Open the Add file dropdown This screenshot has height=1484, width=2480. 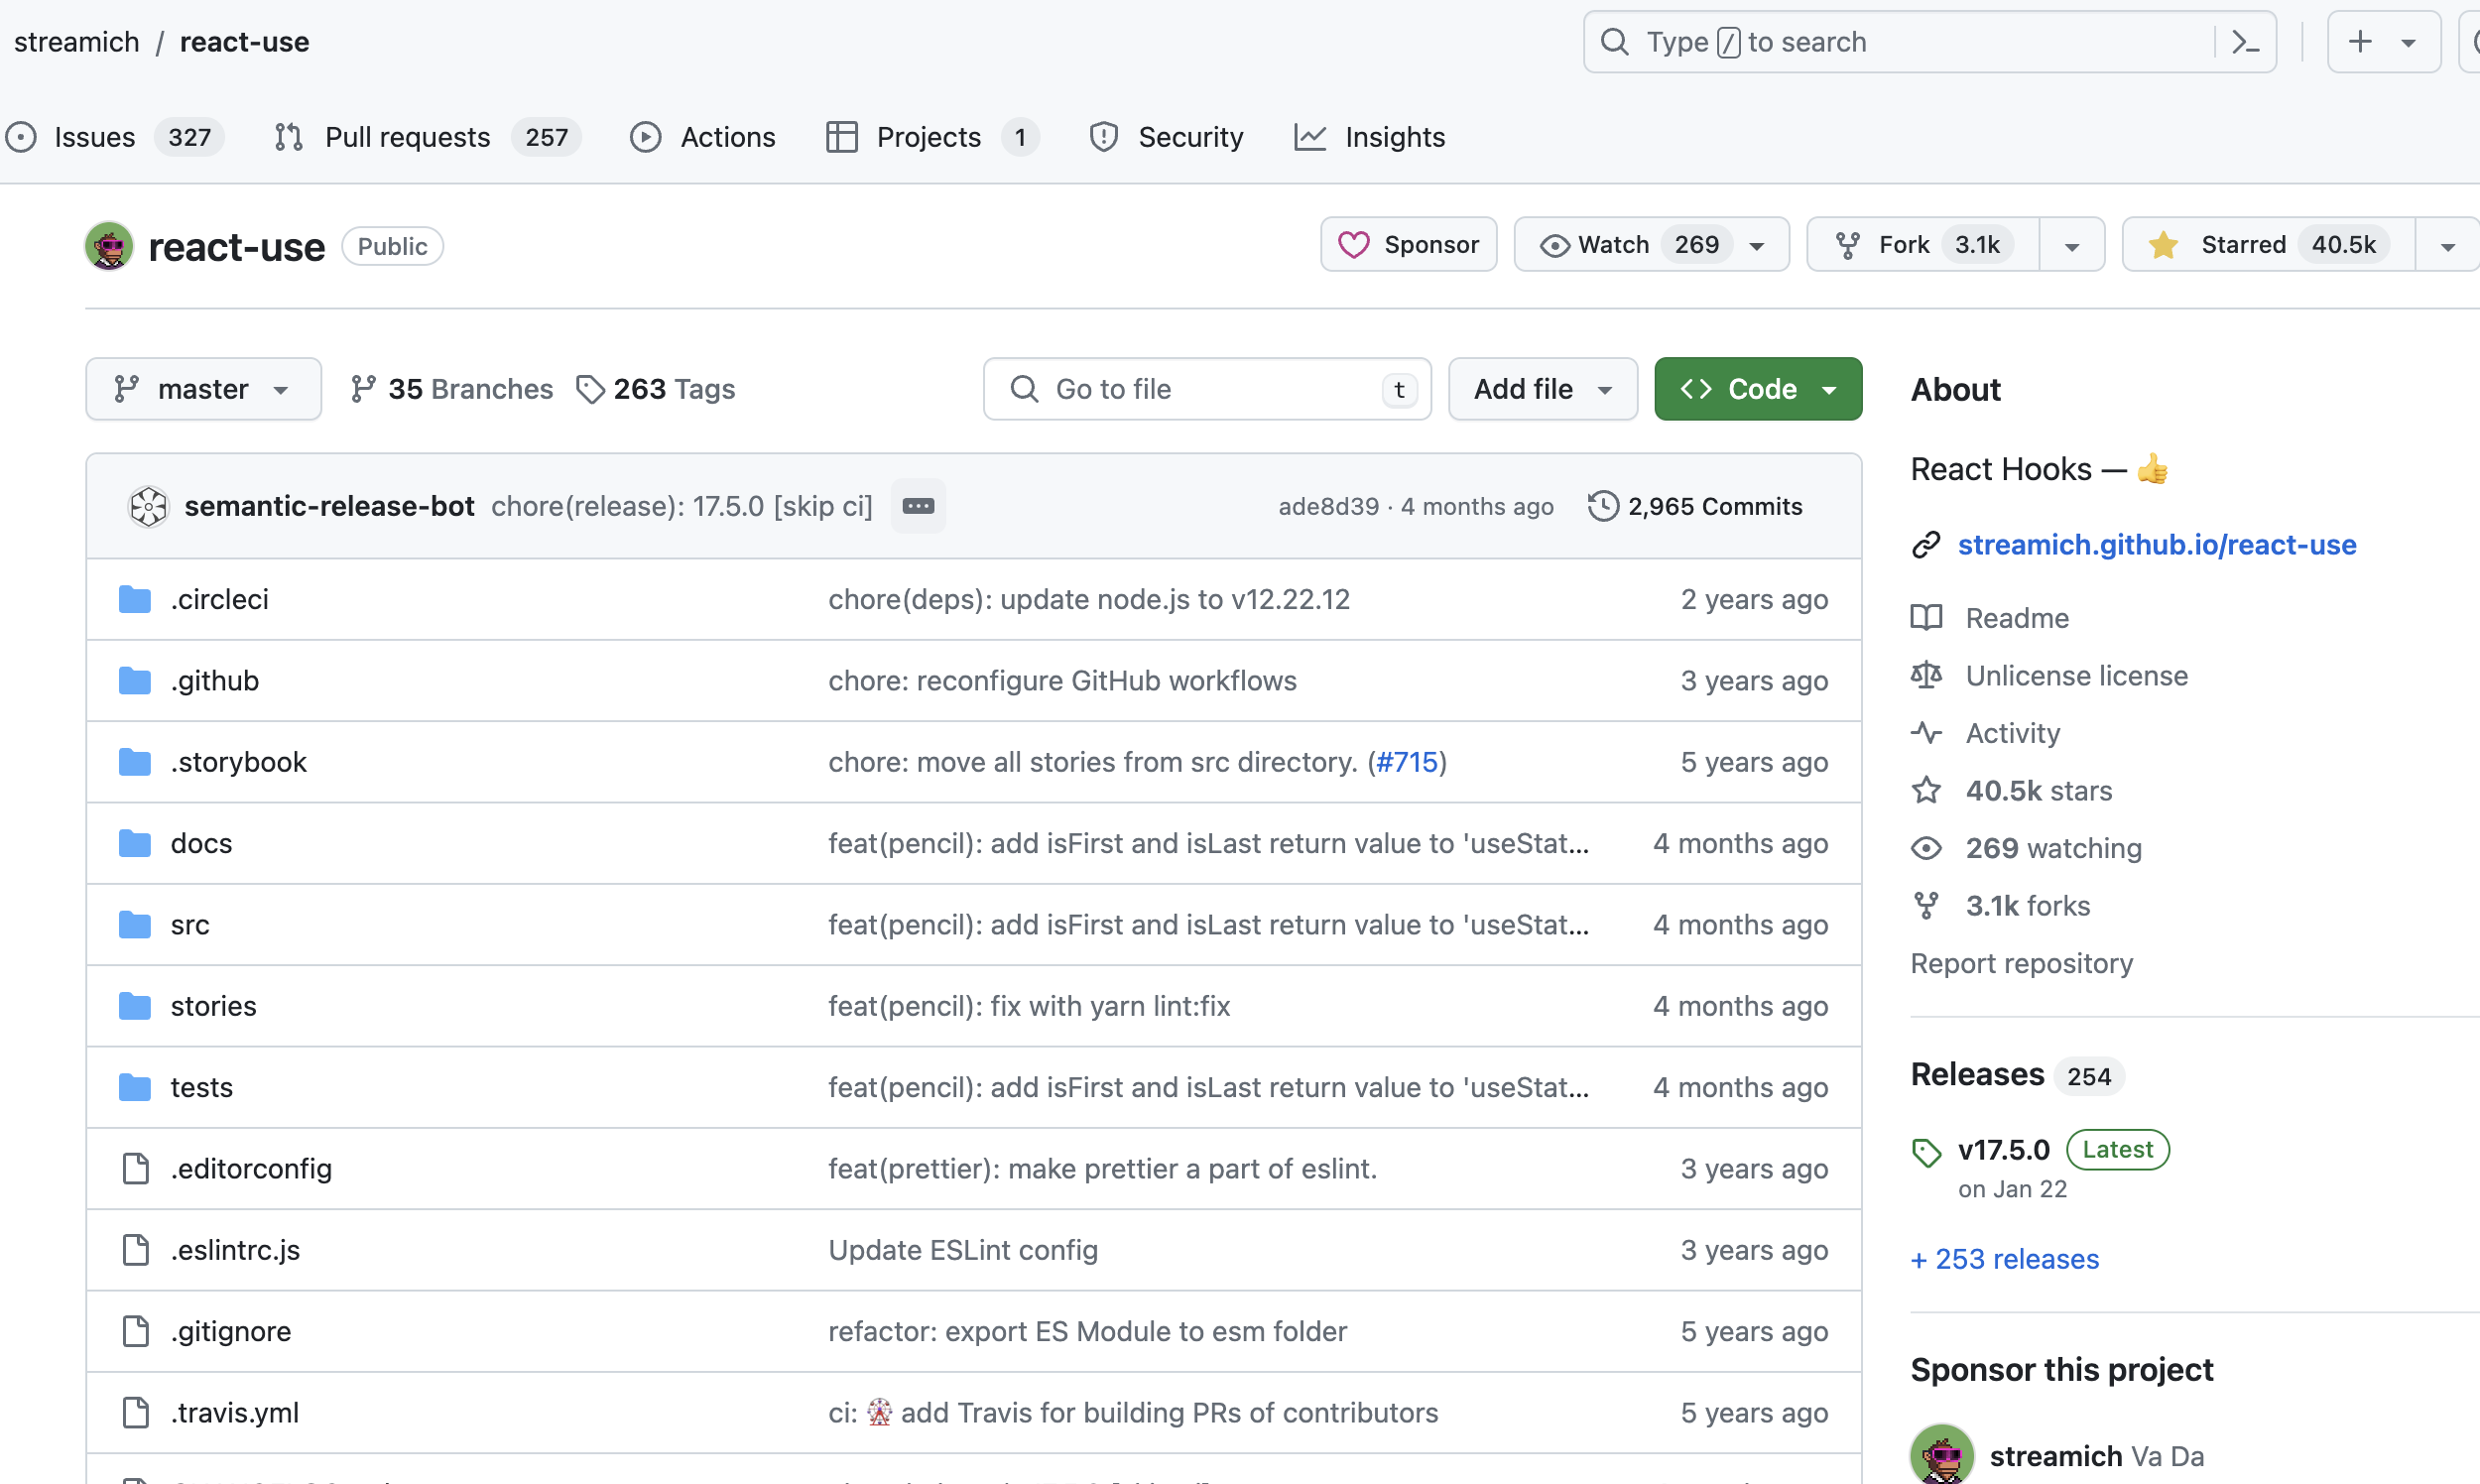point(1541,388)
